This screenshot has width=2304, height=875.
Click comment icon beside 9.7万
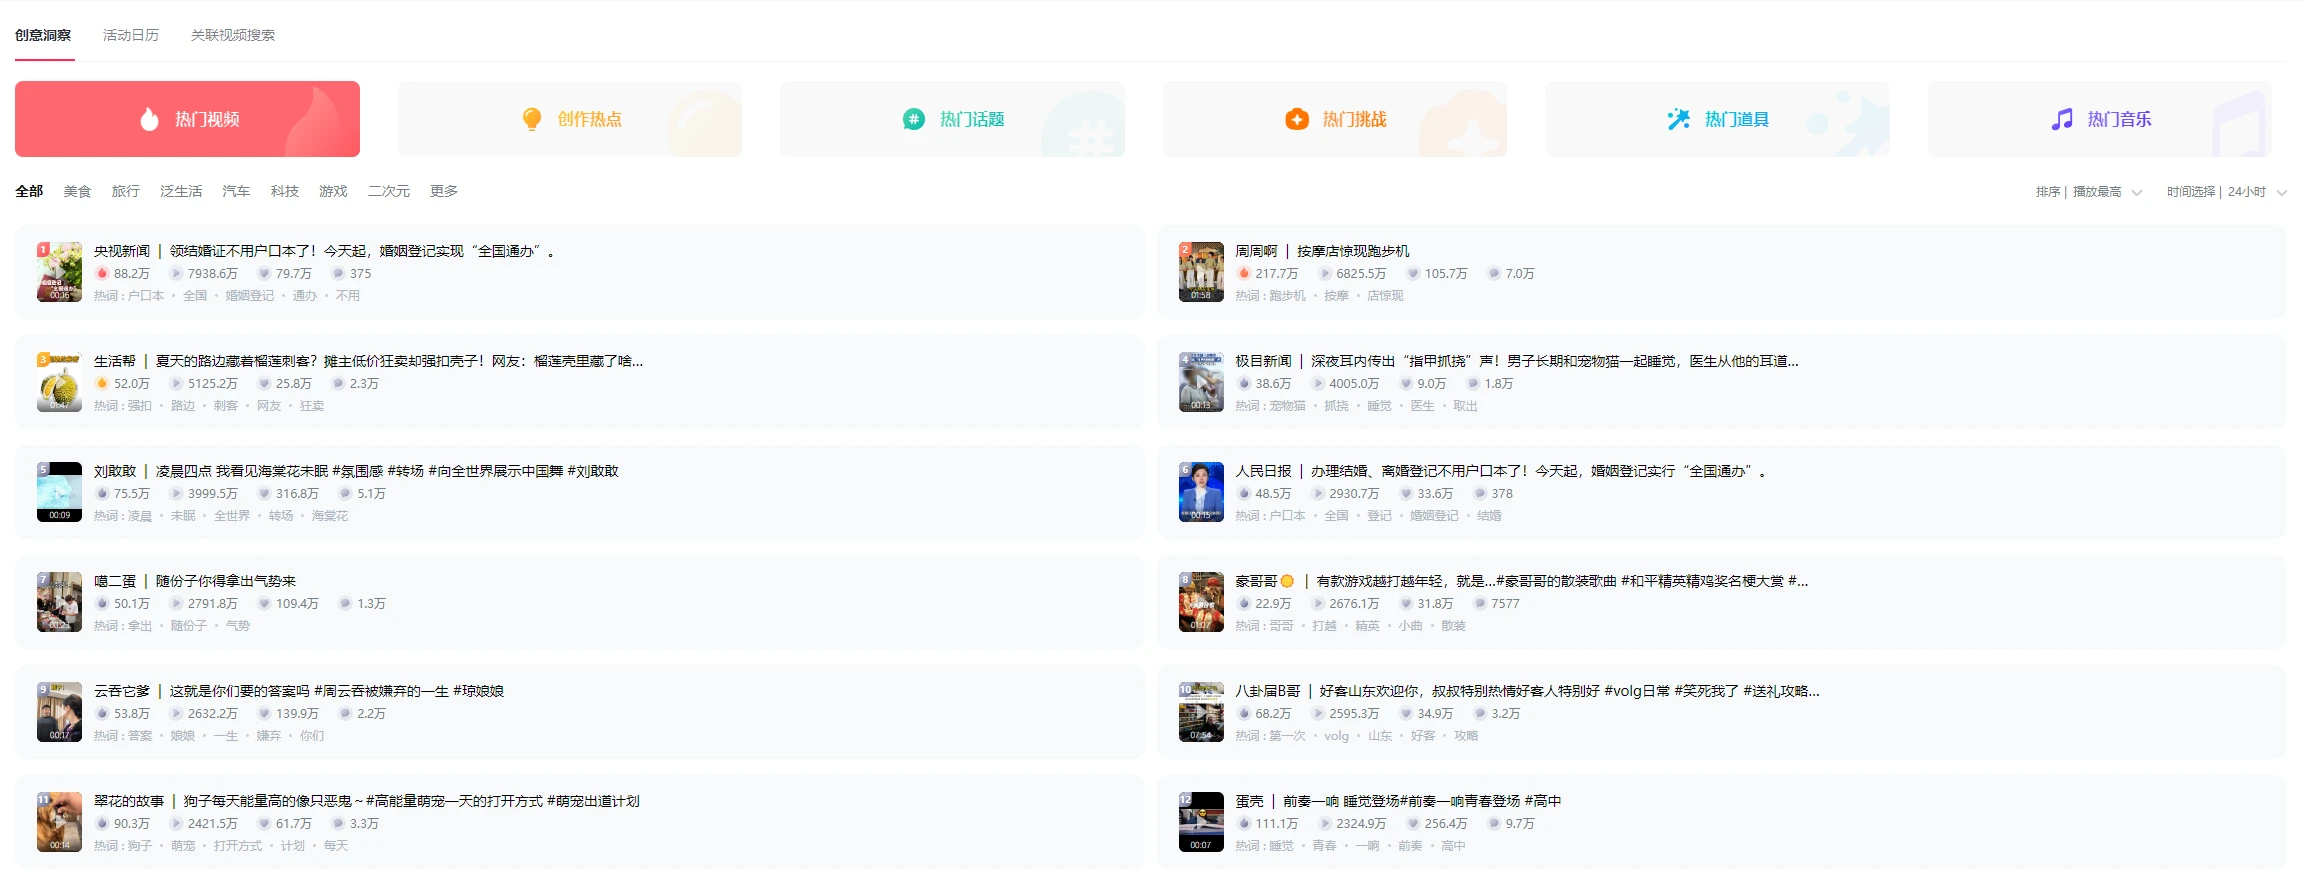(1494, 823)
